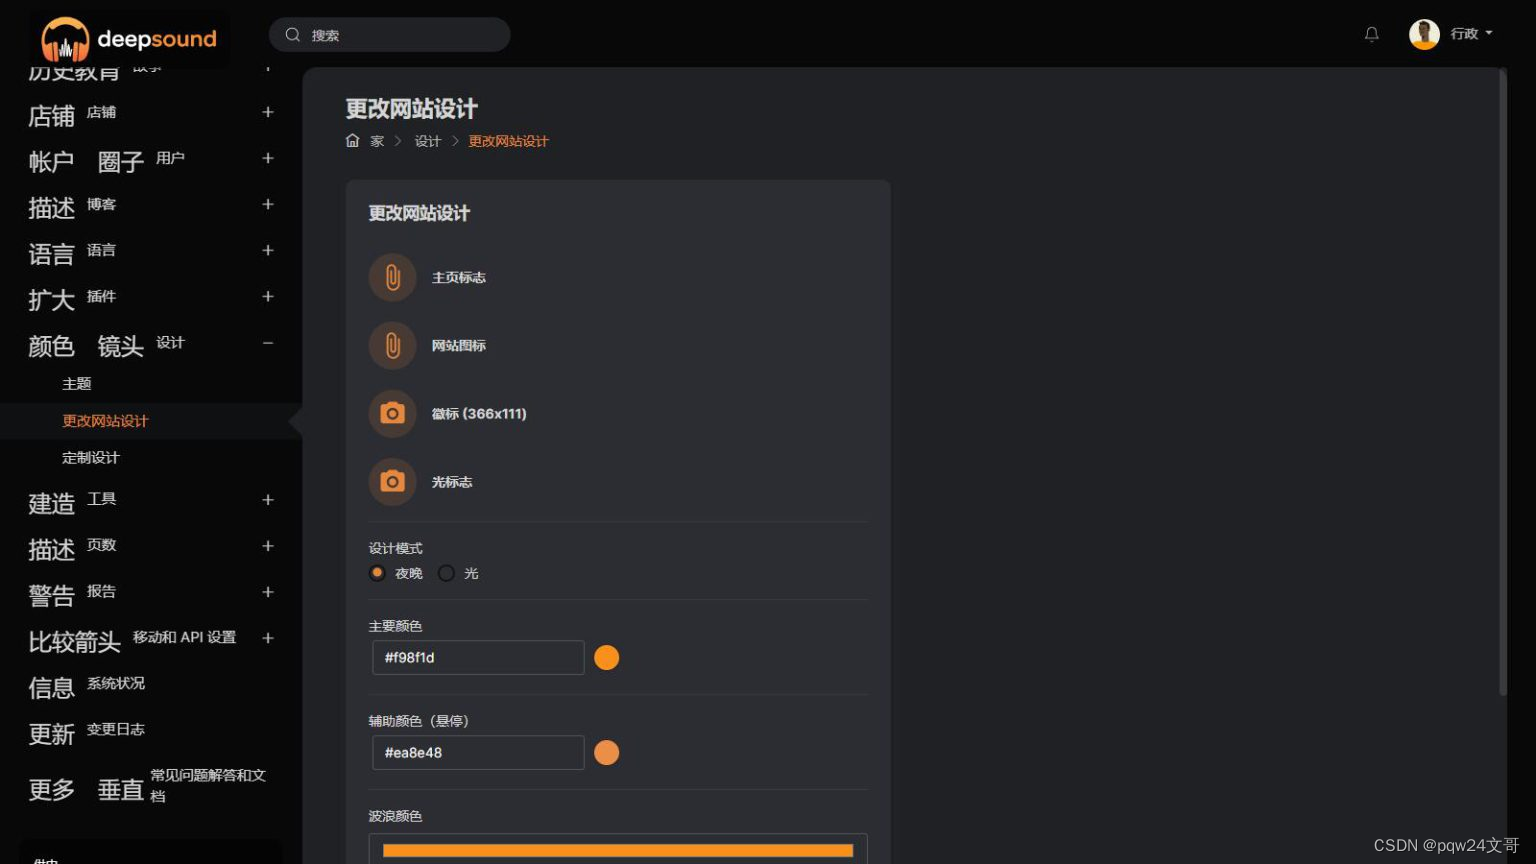Click the 辅助颜色 hex input field
Screen dimensions: 1536x864
pos(478,752)
